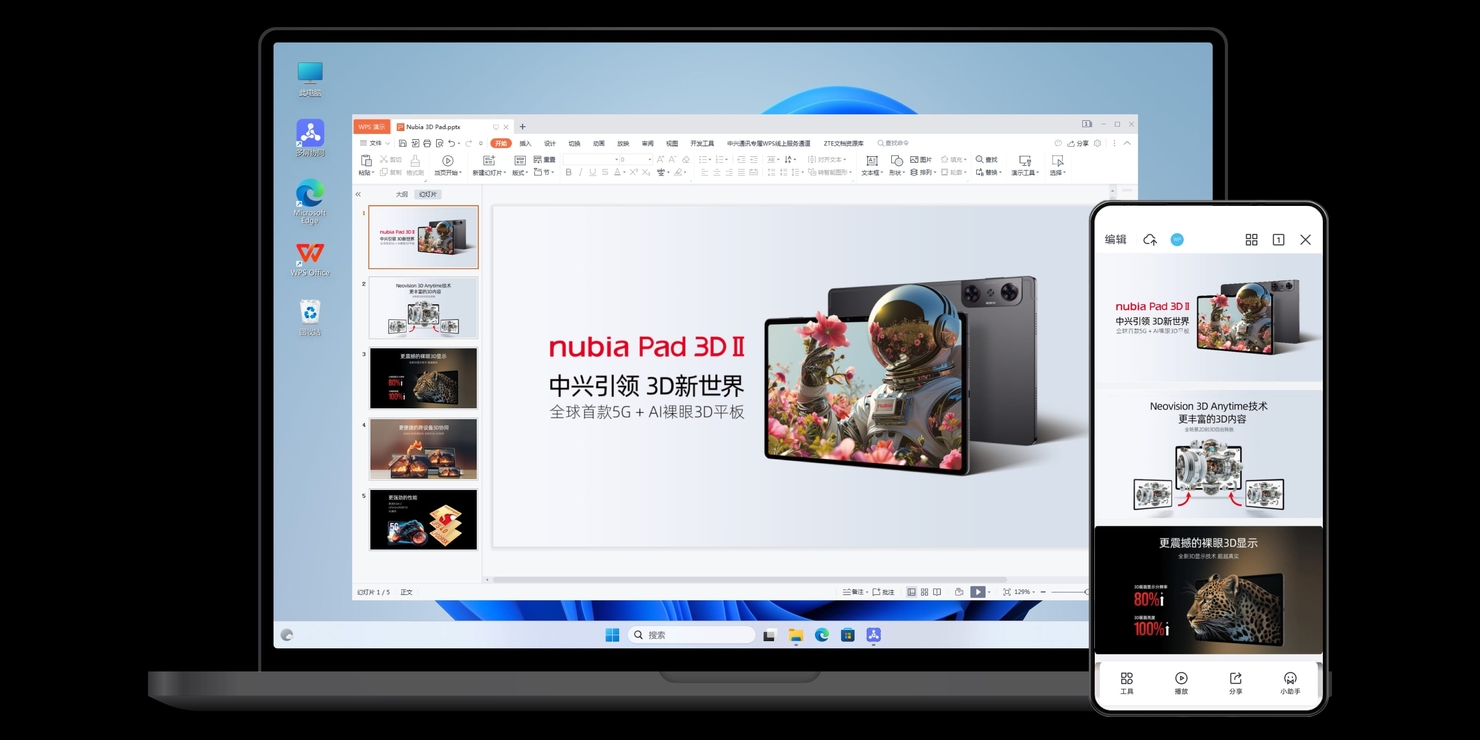The image size is (1480, 740).
Task: Click the Strikethrough S icon
Action: tap(605, 172)
